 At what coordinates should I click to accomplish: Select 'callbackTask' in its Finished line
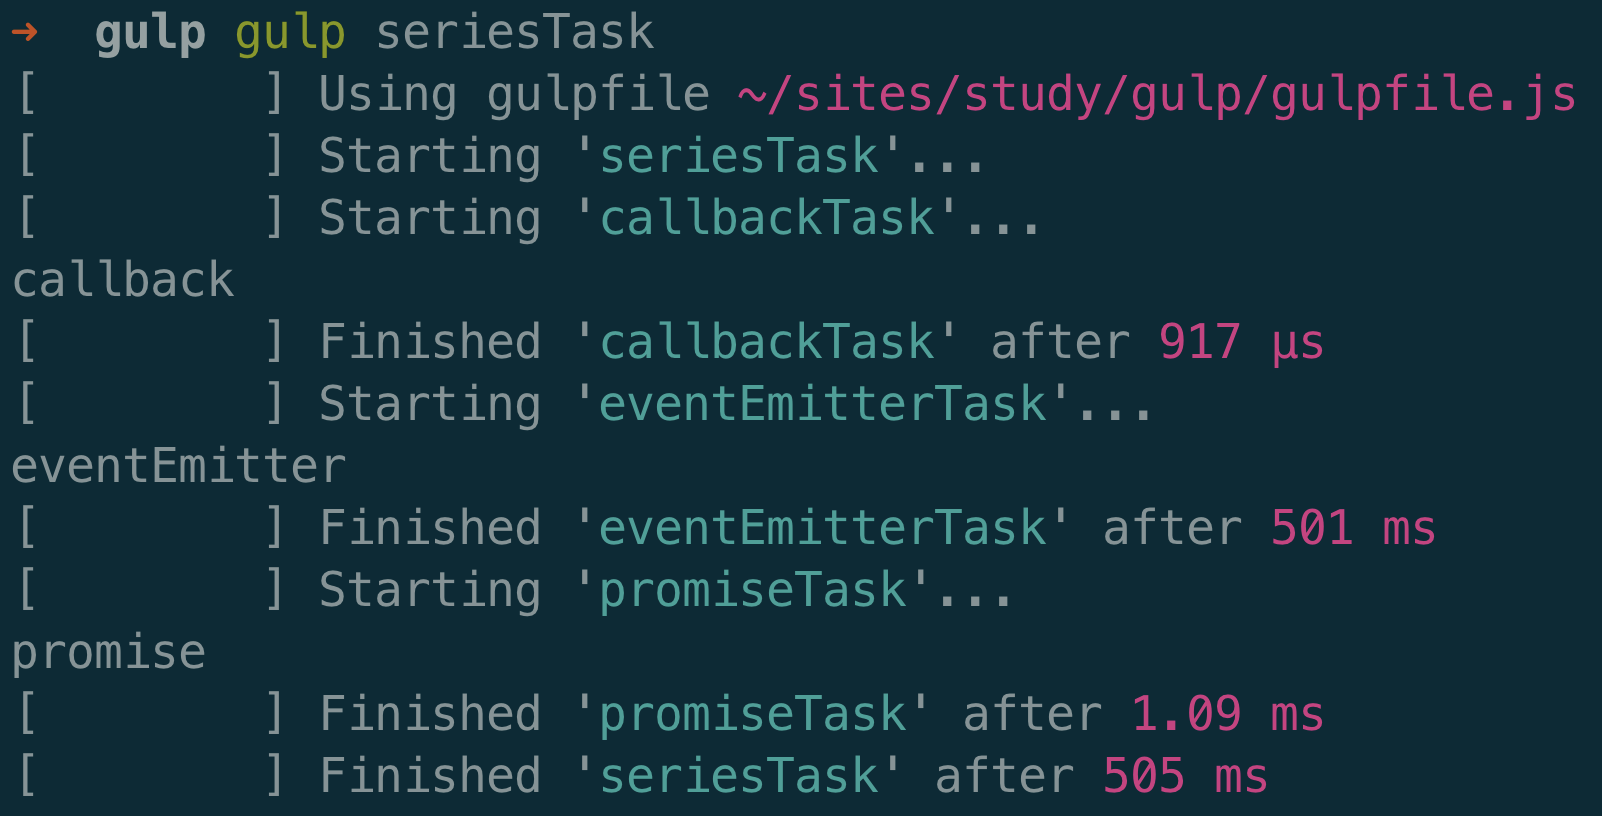766,343
